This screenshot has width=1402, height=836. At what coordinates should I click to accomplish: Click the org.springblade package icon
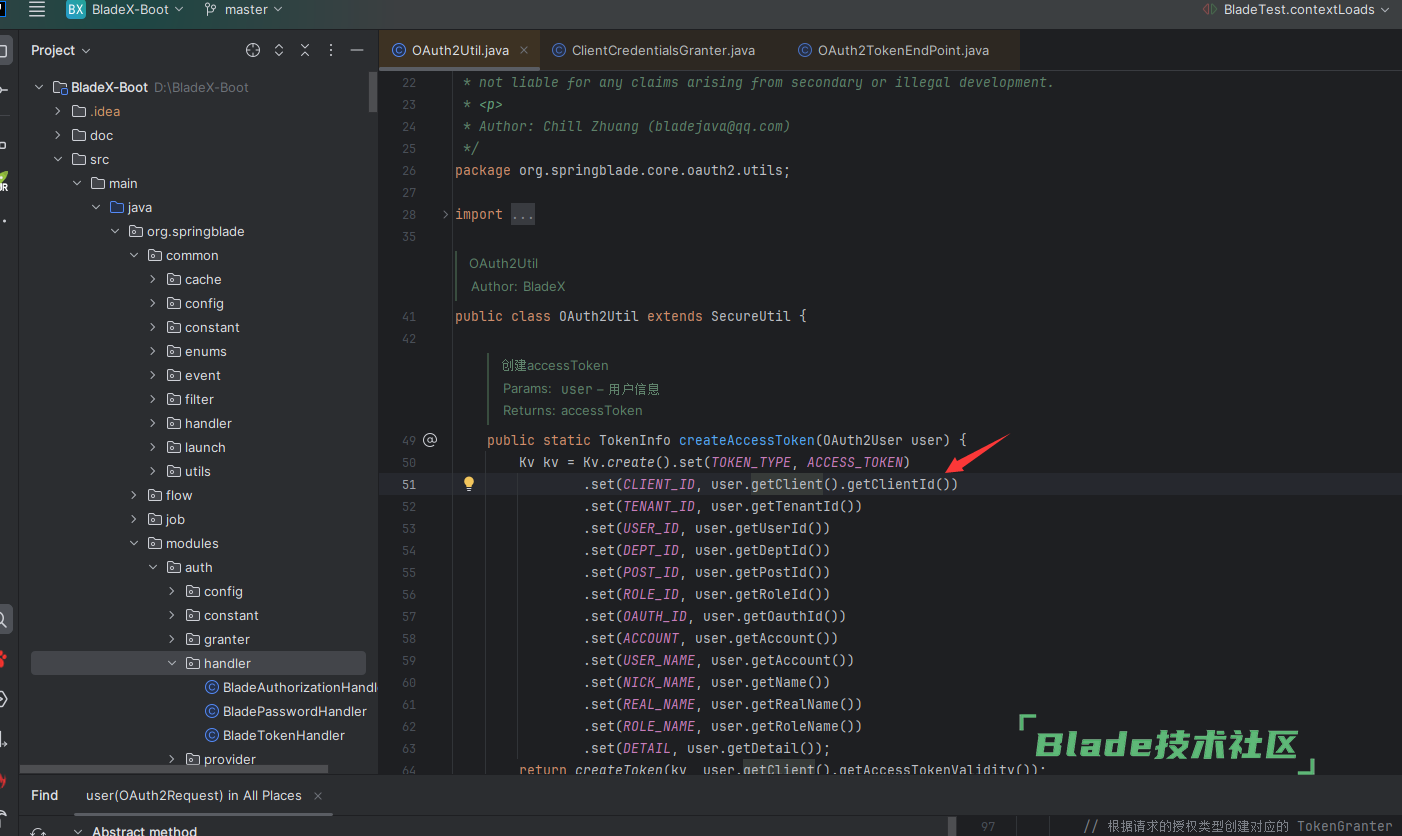pos(136,231)
